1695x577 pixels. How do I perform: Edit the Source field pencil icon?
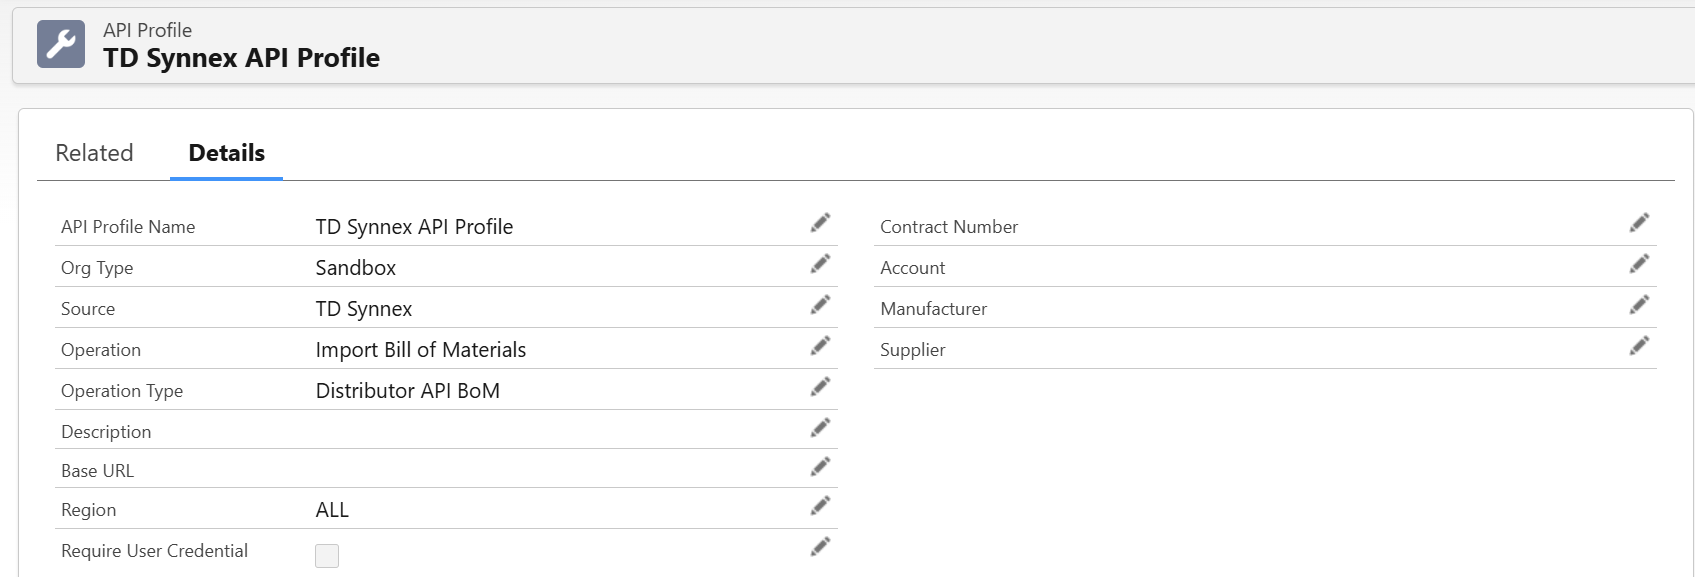tap(820, 304)
